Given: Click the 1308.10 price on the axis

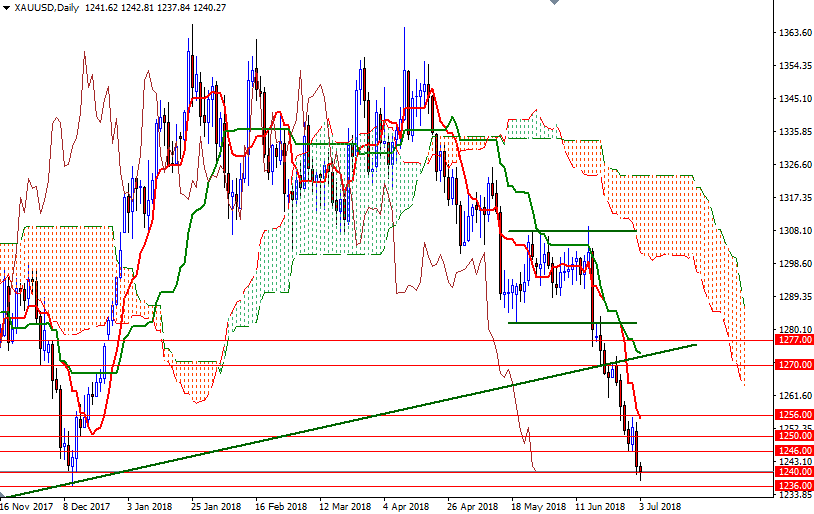Looking at the screenshot, I should pyautogui.click(x=794, y=230).
